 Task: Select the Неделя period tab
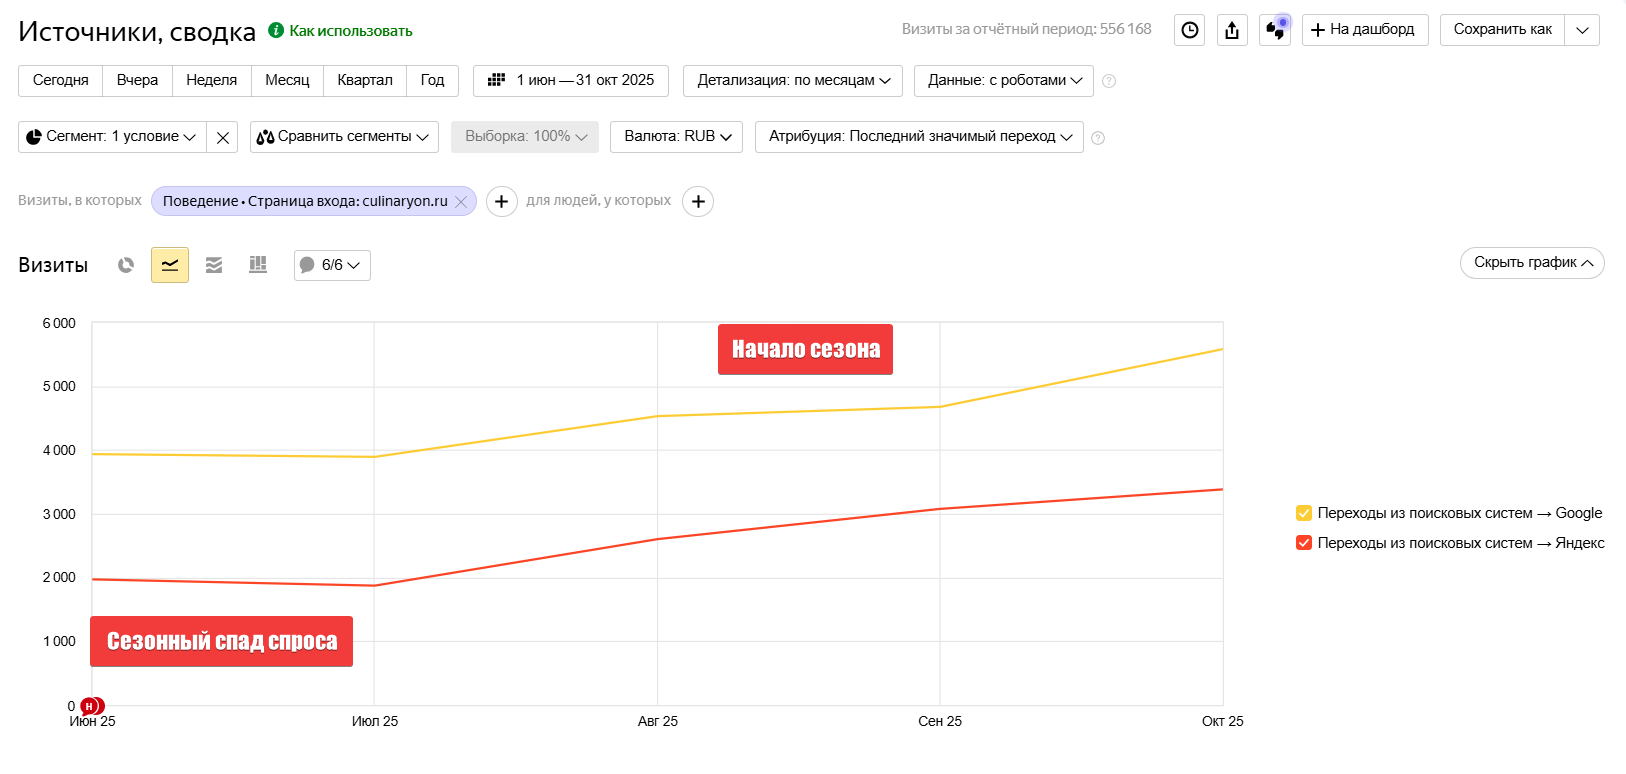tap(212, 81)
